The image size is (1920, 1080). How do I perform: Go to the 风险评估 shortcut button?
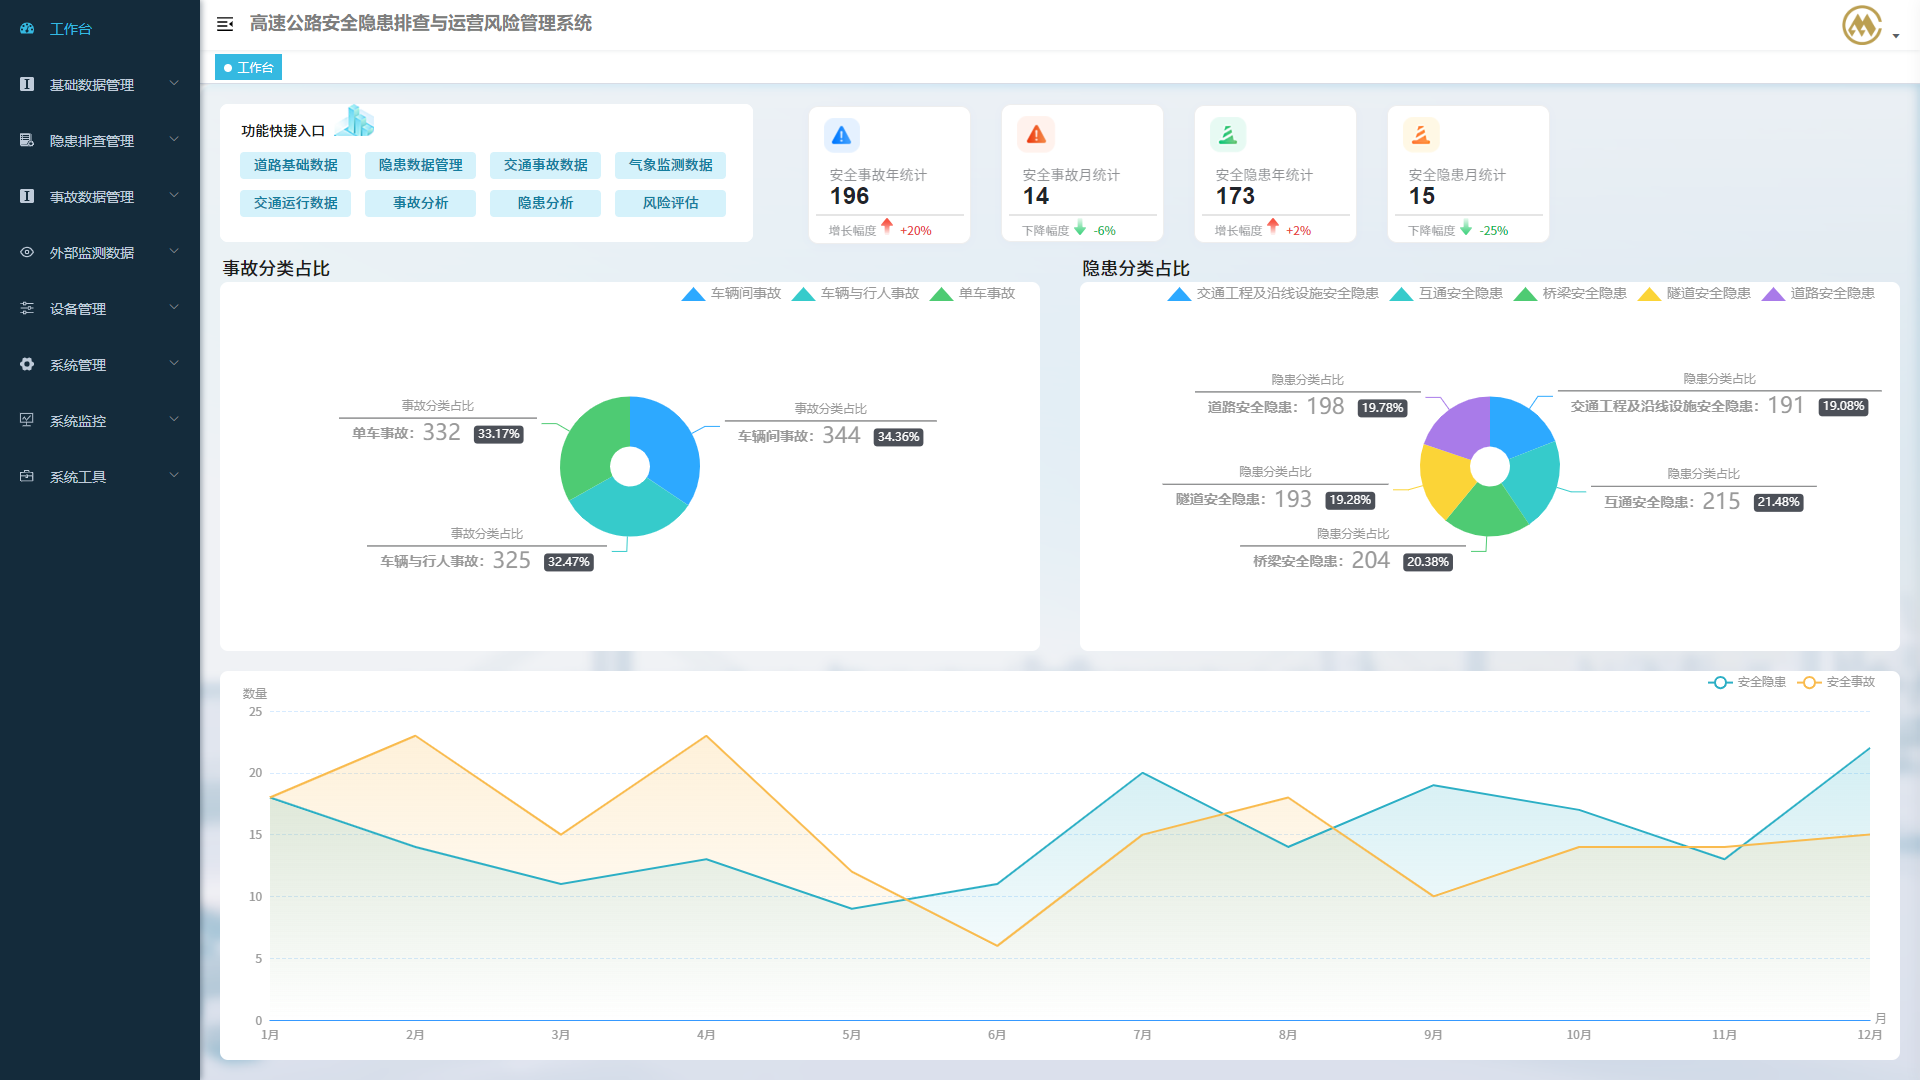click(x=670, y=203)
